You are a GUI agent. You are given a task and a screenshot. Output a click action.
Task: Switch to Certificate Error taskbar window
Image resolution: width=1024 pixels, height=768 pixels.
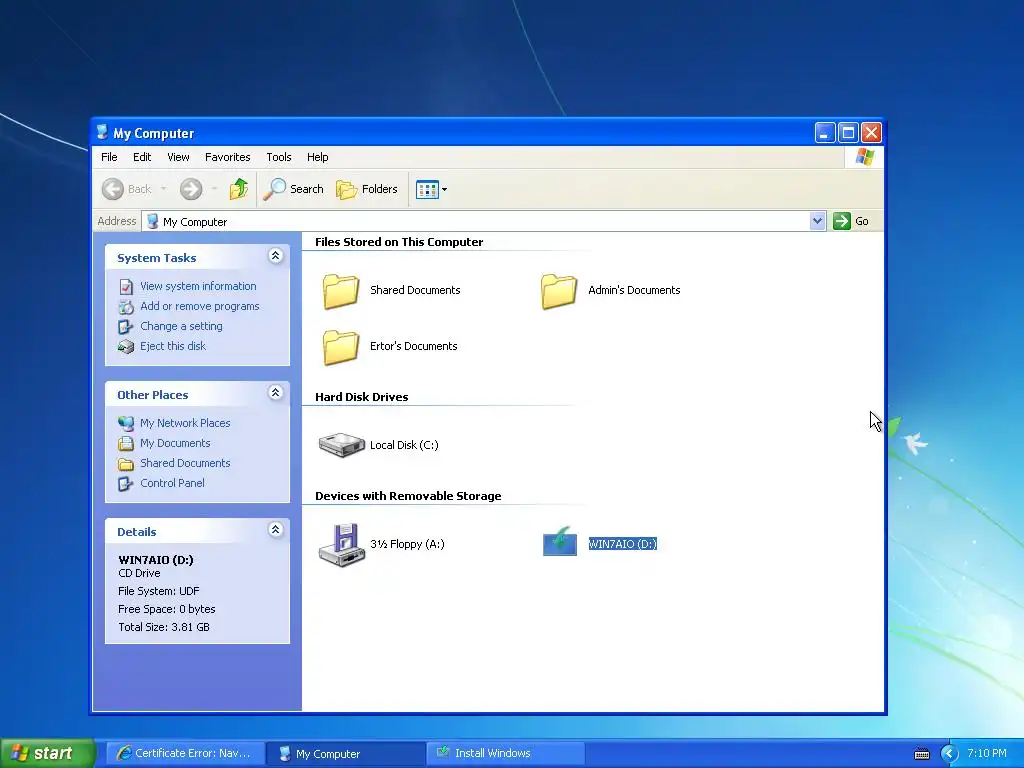185,754
